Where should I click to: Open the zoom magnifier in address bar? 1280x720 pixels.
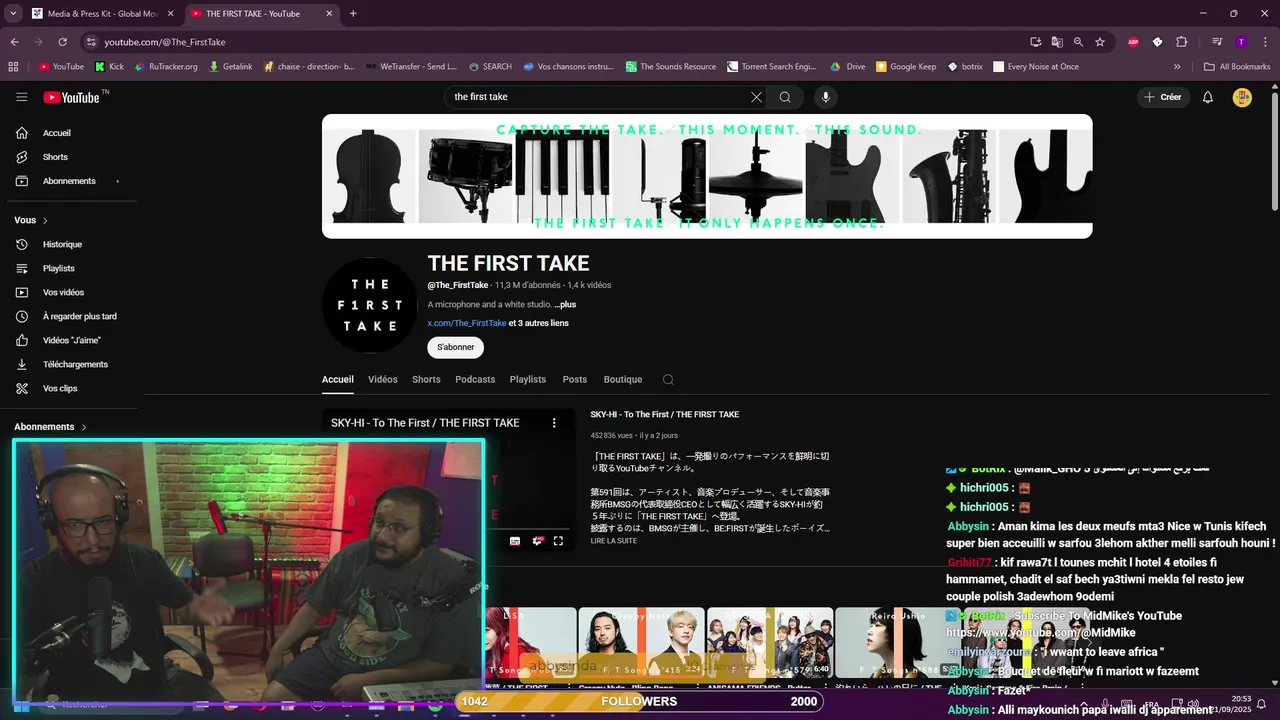point(1078,42)
